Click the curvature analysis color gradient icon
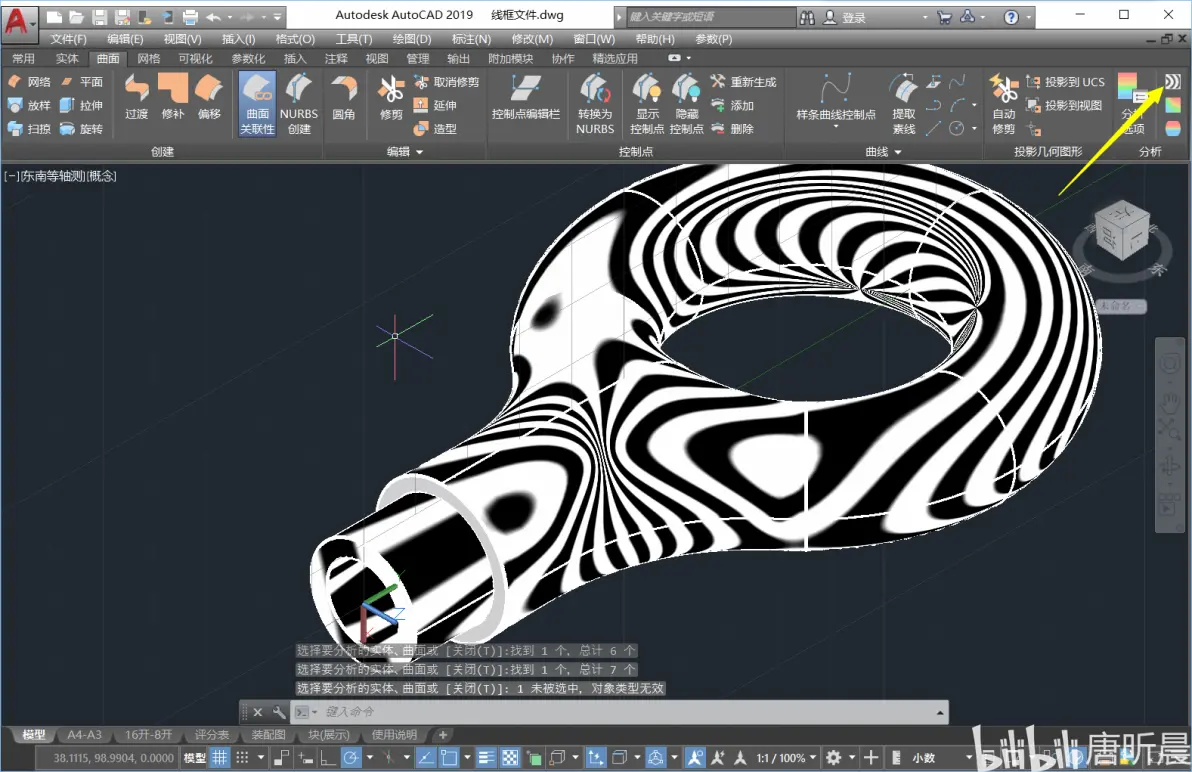Viewport: 1192px width, 772px height. [x=1173, y=105]
